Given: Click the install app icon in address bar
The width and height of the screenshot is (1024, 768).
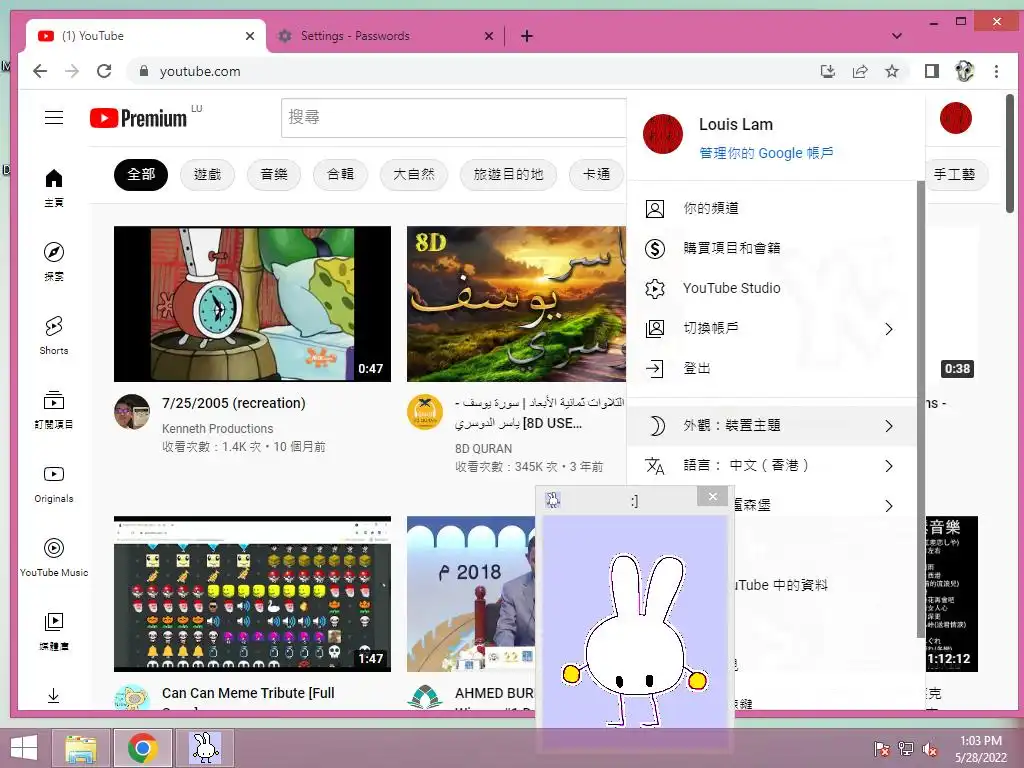Looking at the screenshot, I should pos(828,71).
